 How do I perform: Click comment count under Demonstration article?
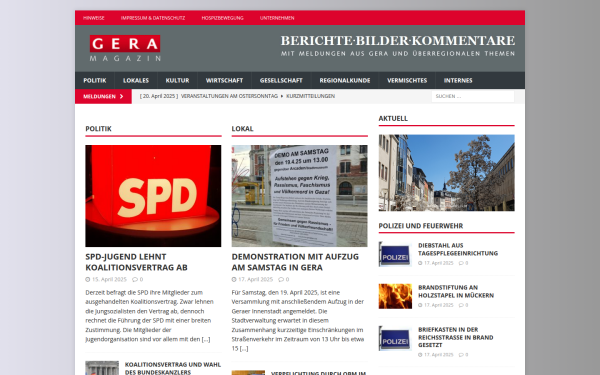[x=284, y=279]
